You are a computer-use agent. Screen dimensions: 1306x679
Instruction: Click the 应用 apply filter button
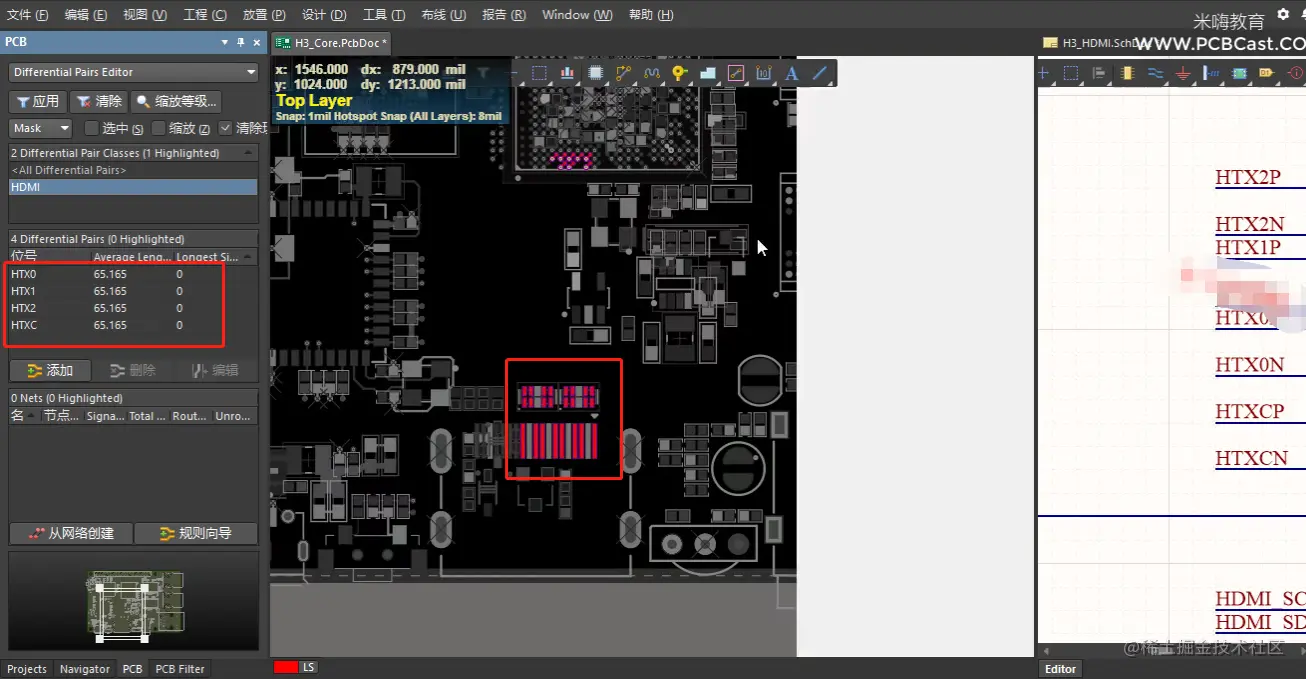point(38,101)
